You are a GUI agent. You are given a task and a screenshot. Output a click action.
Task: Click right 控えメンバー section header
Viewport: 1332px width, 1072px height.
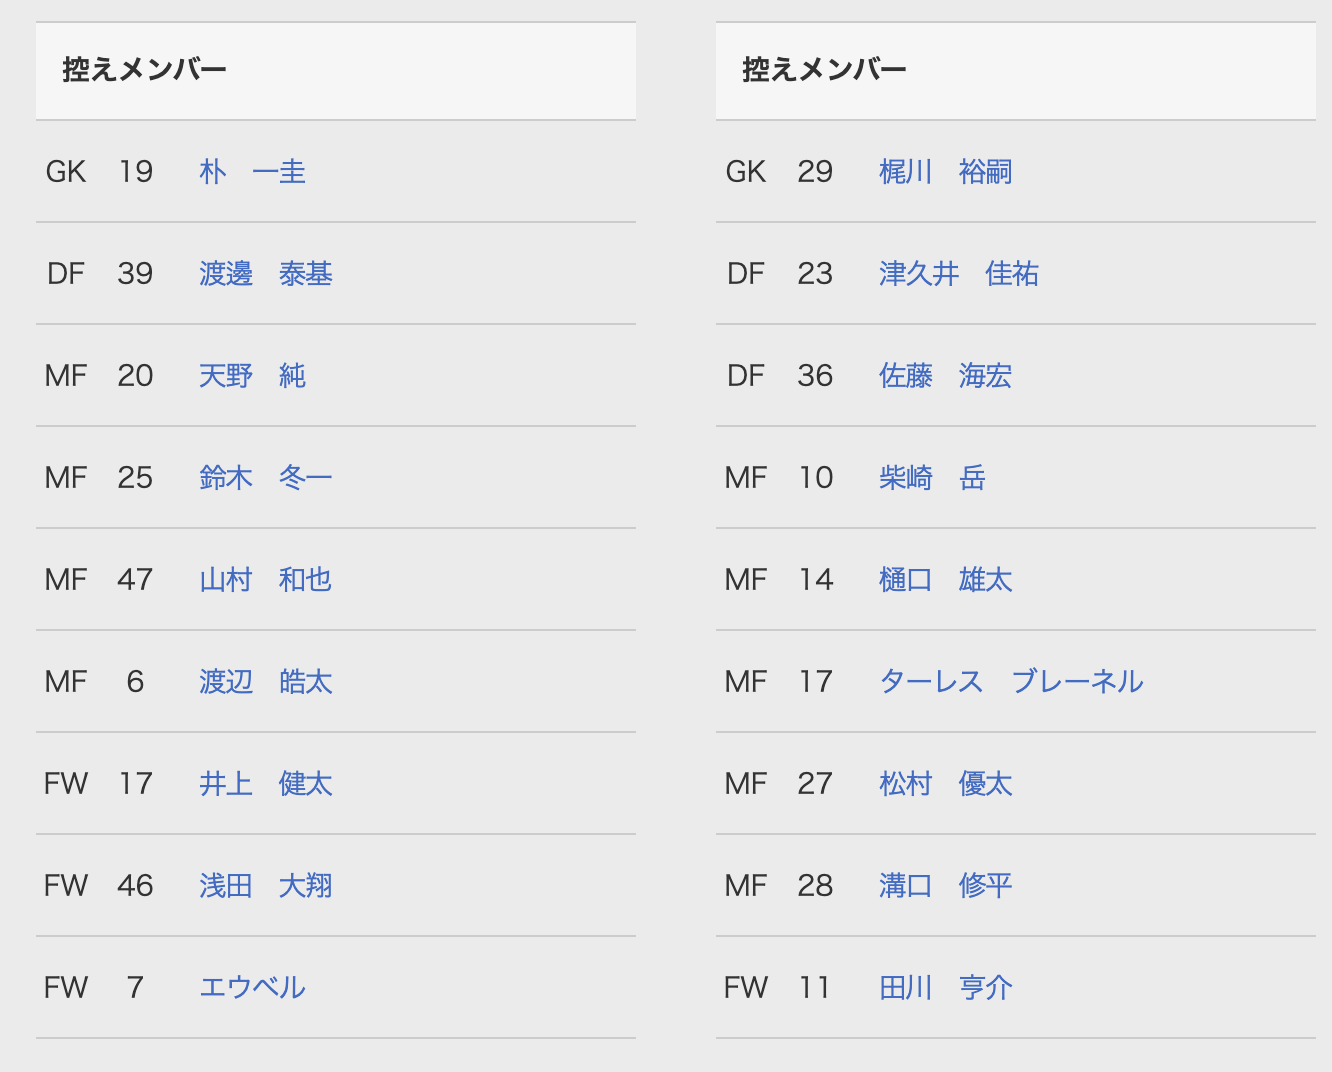click(x=825, y=70)
